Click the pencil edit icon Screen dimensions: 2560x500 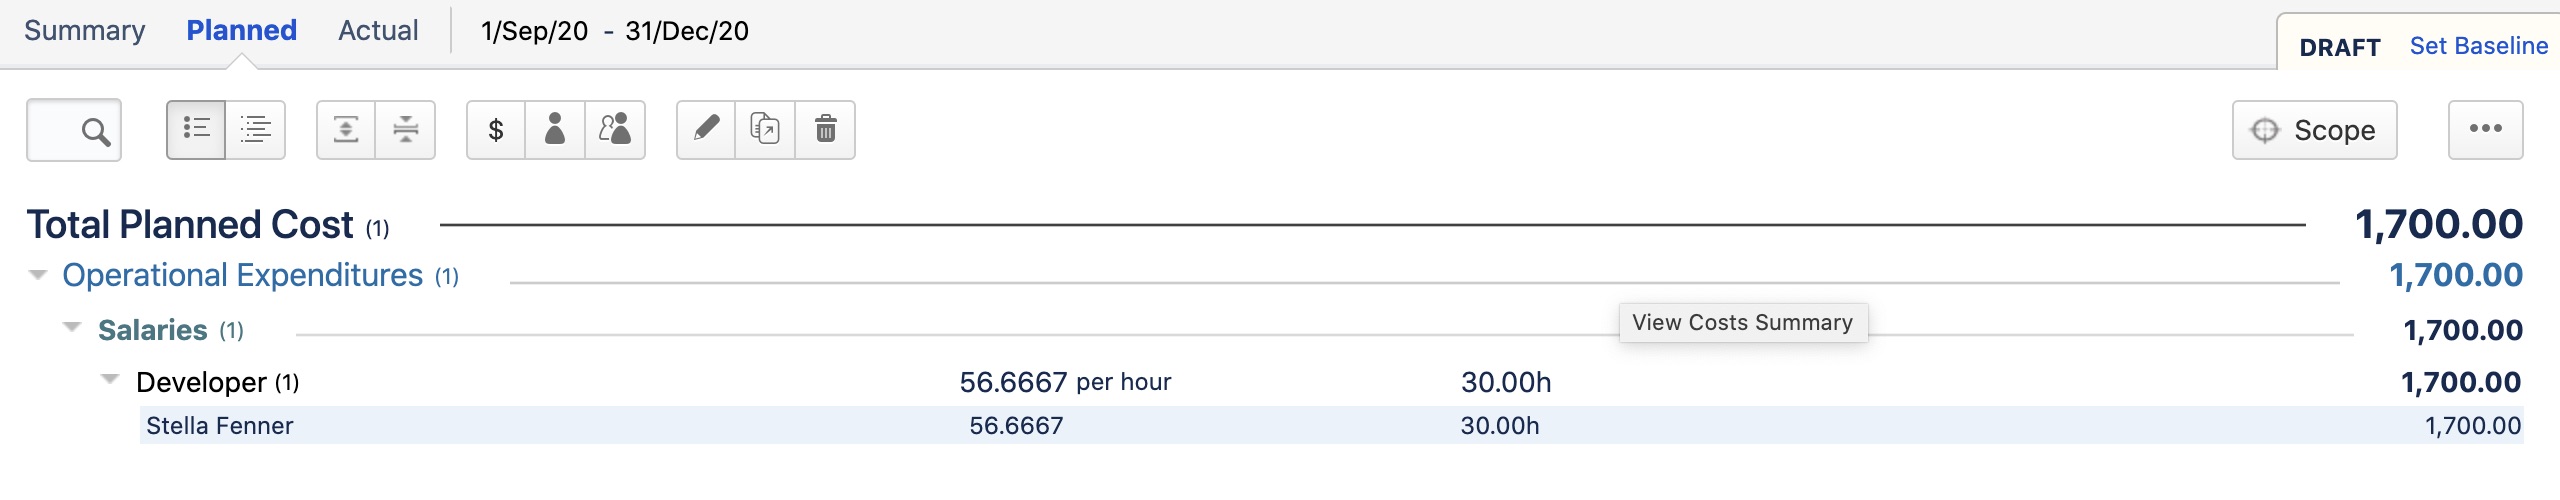point(706,130)
